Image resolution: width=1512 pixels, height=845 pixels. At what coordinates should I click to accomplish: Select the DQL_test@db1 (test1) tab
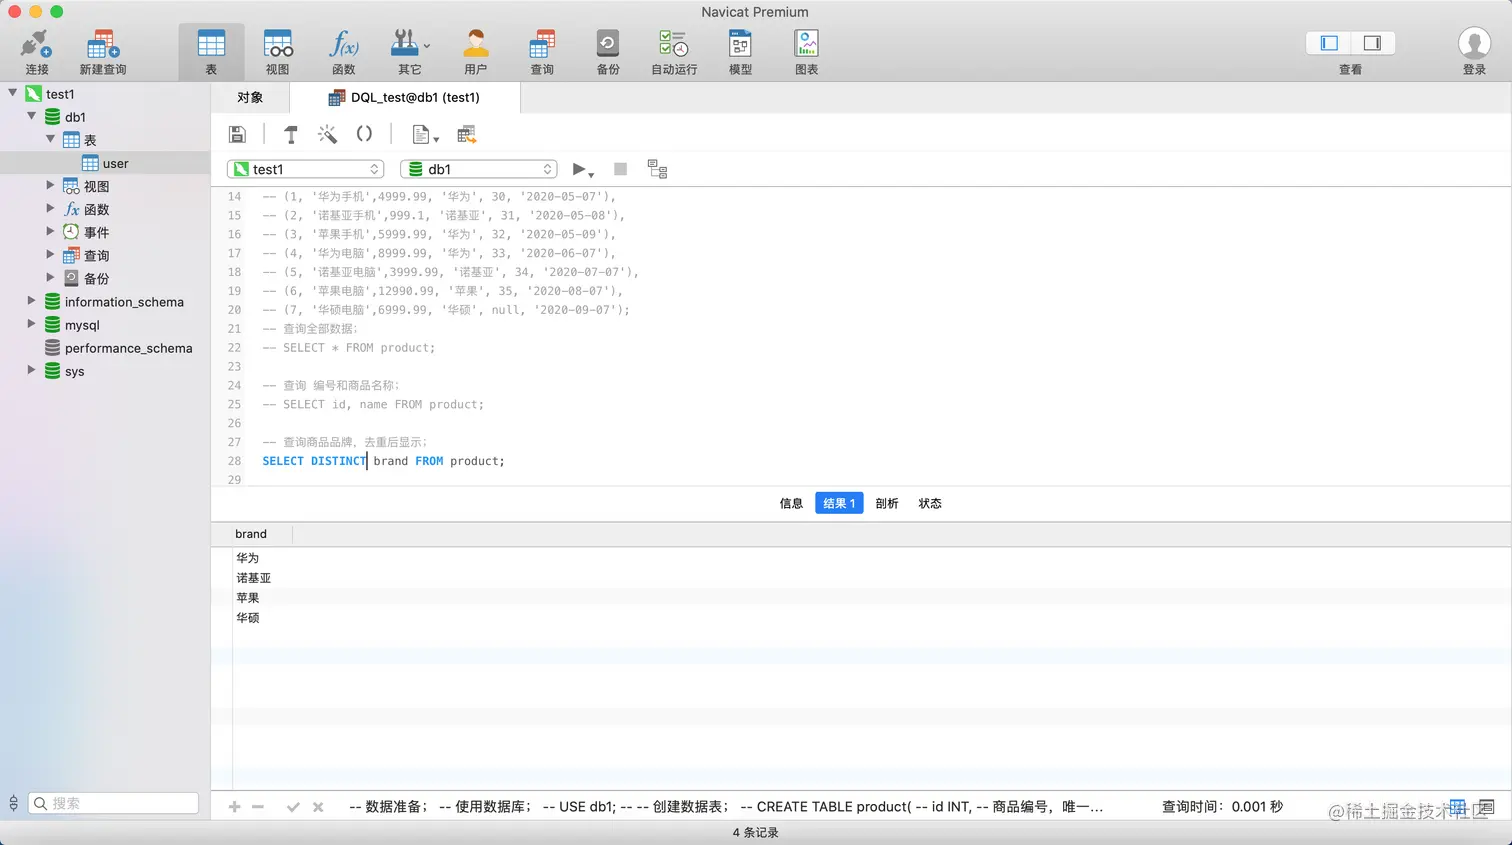point(404,97)
